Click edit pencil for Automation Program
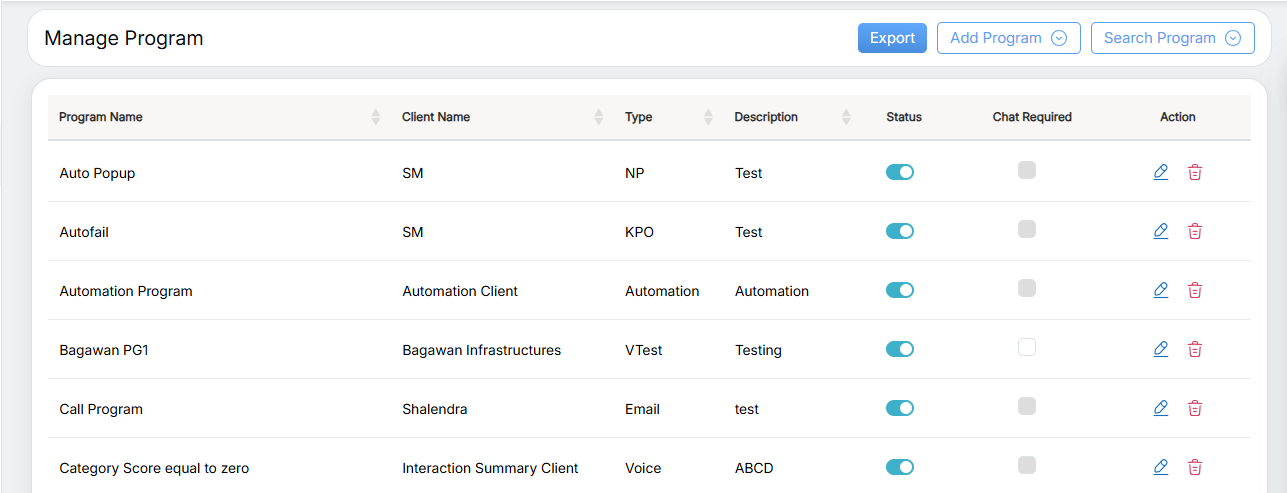This screenshot has height=493, width=1287. (x=1160, y=290)
